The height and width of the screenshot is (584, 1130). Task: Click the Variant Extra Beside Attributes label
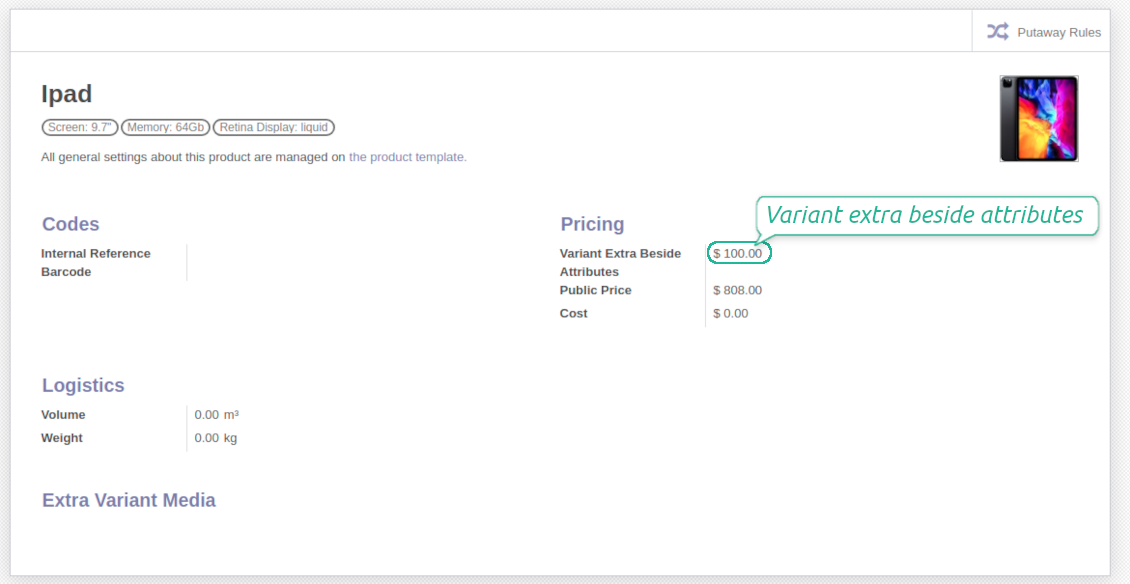tap(620, 262)
